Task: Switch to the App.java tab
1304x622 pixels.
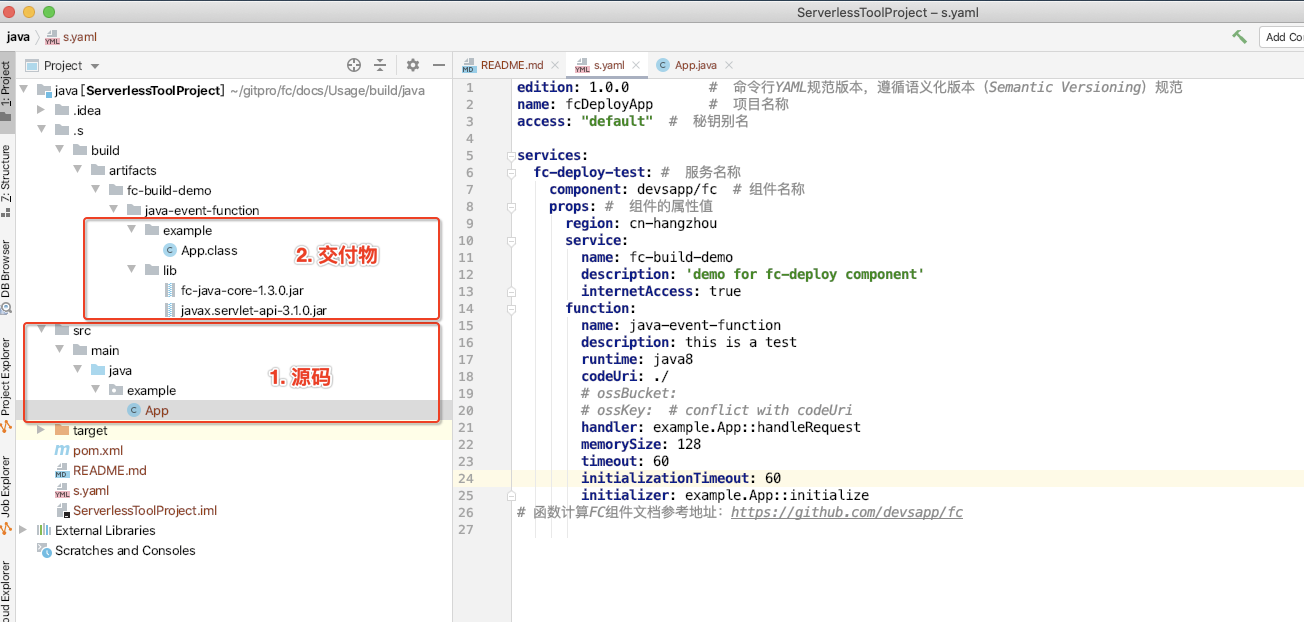Action: 695,65
